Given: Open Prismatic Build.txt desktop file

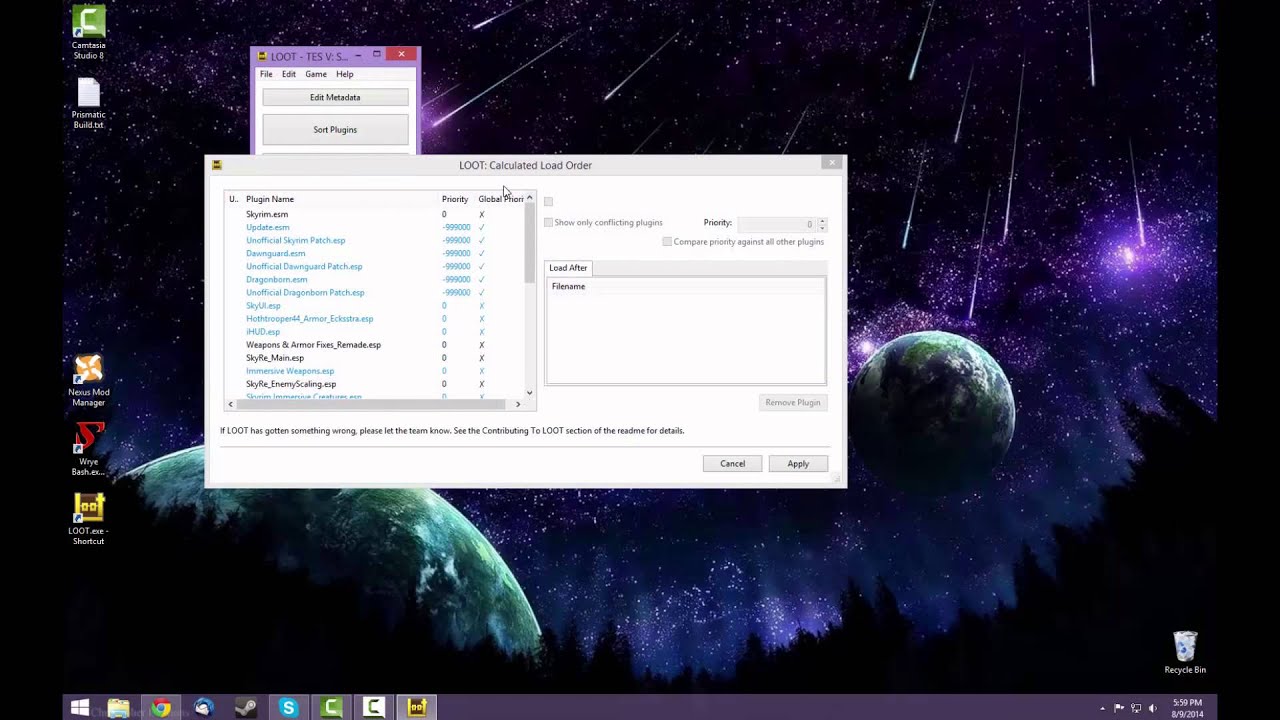Looking at the screenshot, I should pyautogui.click(x=88, y=103).
